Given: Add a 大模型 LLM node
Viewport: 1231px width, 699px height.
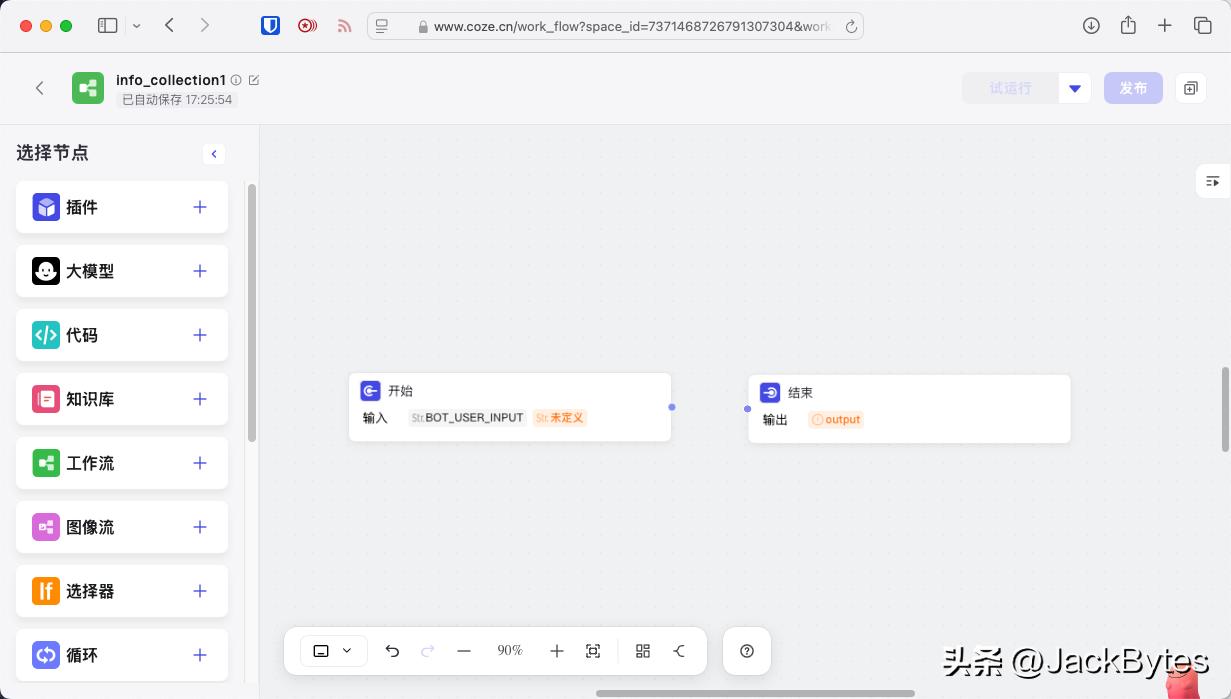Looking at the screenshot, I should coord(200,271).
